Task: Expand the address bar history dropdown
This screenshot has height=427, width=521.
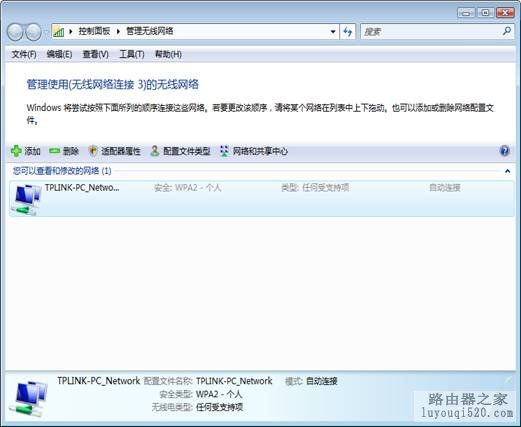Action: [x=333, y=32]
